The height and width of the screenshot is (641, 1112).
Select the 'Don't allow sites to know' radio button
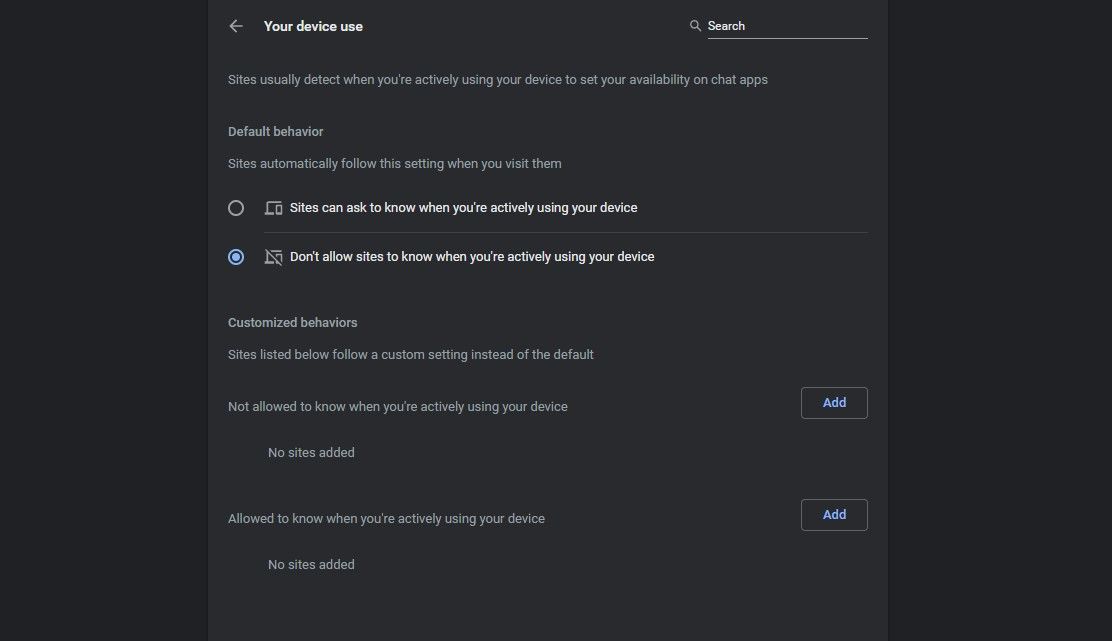[236, 256]
